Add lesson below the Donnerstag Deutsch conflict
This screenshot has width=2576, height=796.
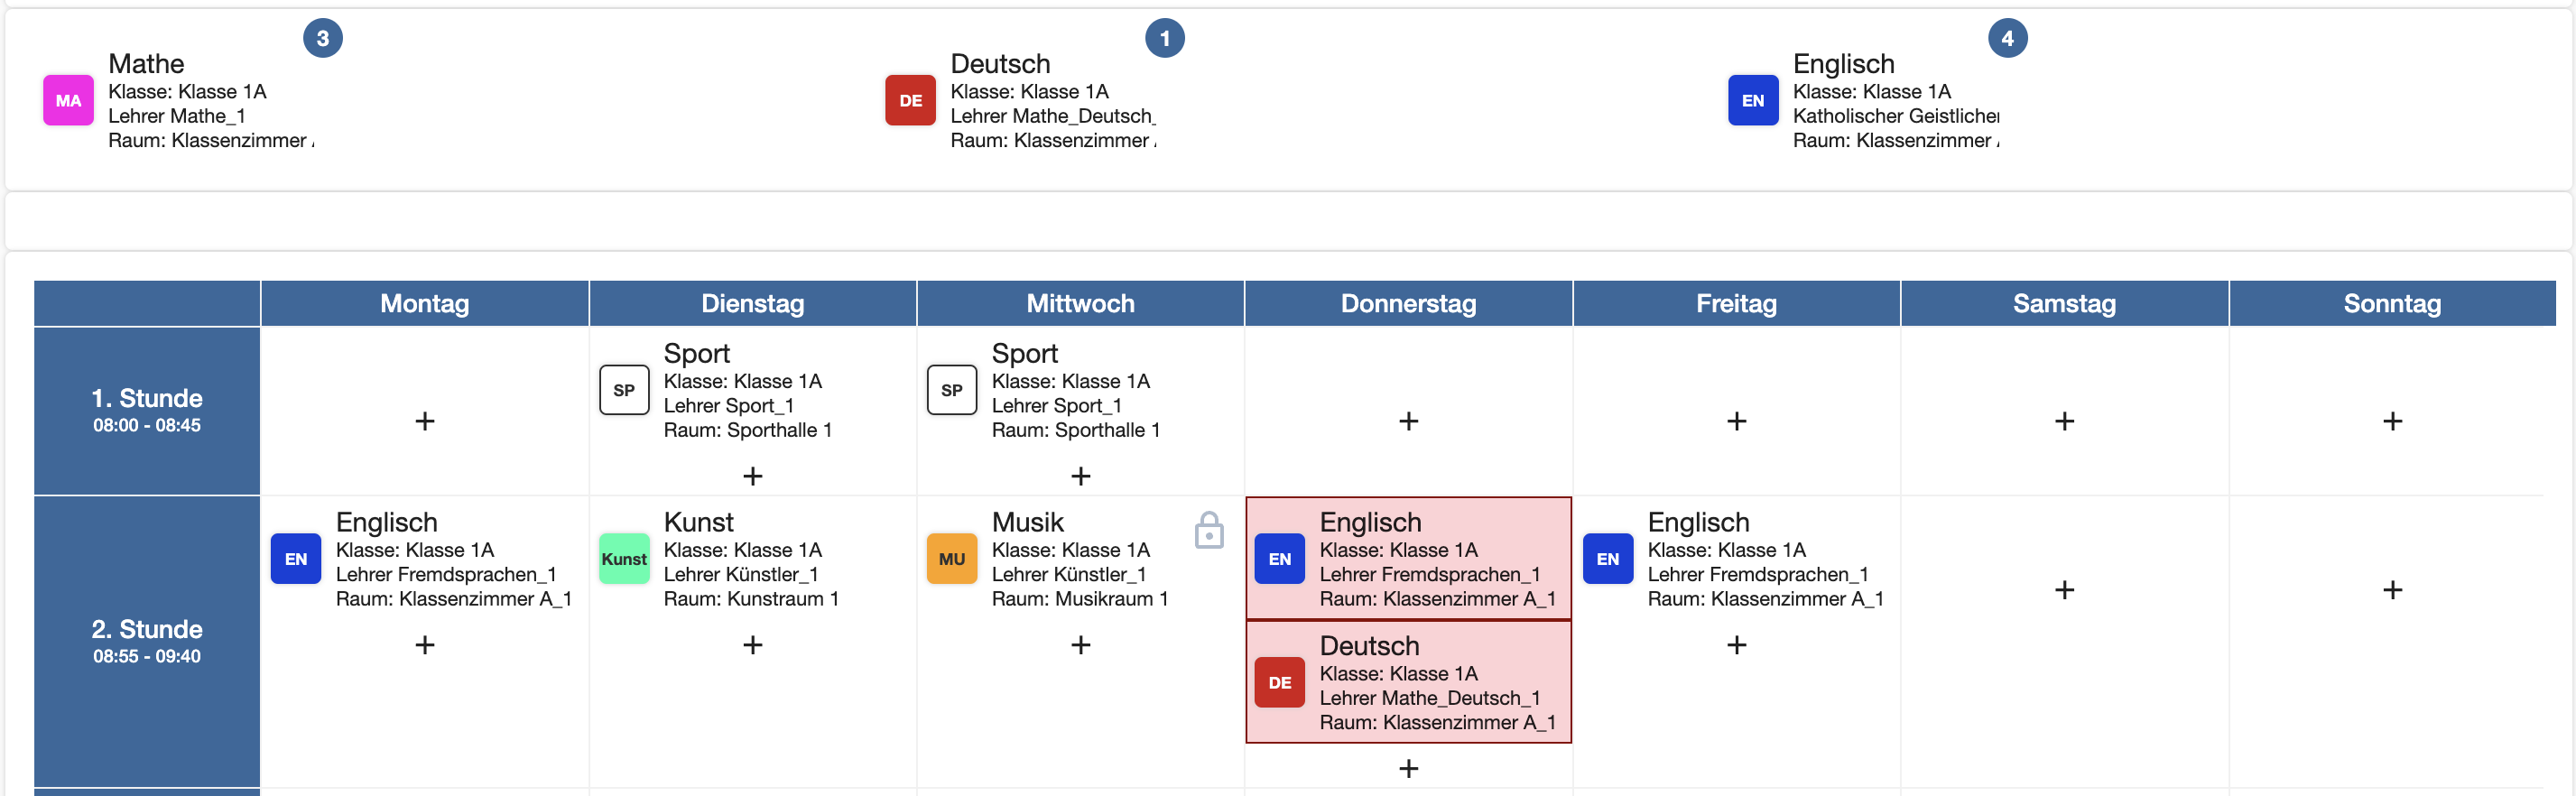coord(1409,768)
